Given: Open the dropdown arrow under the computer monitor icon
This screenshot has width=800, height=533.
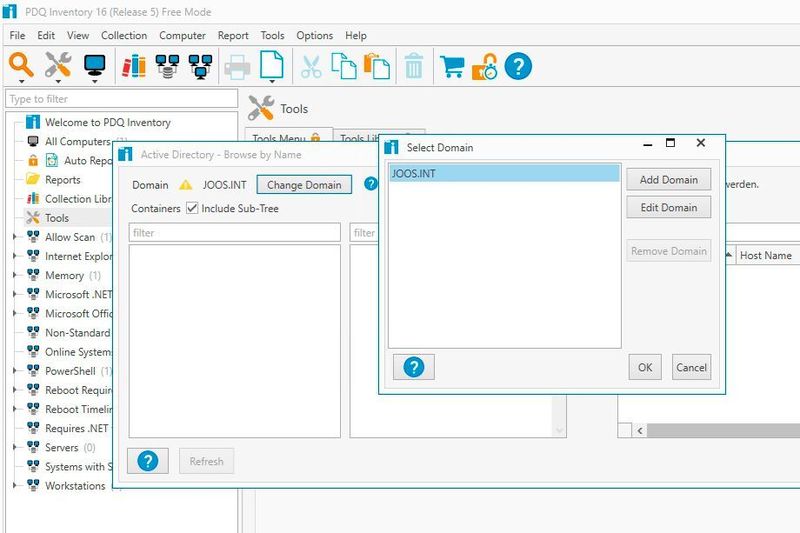Looking at the screenshot, I should (x=95, y=82).
